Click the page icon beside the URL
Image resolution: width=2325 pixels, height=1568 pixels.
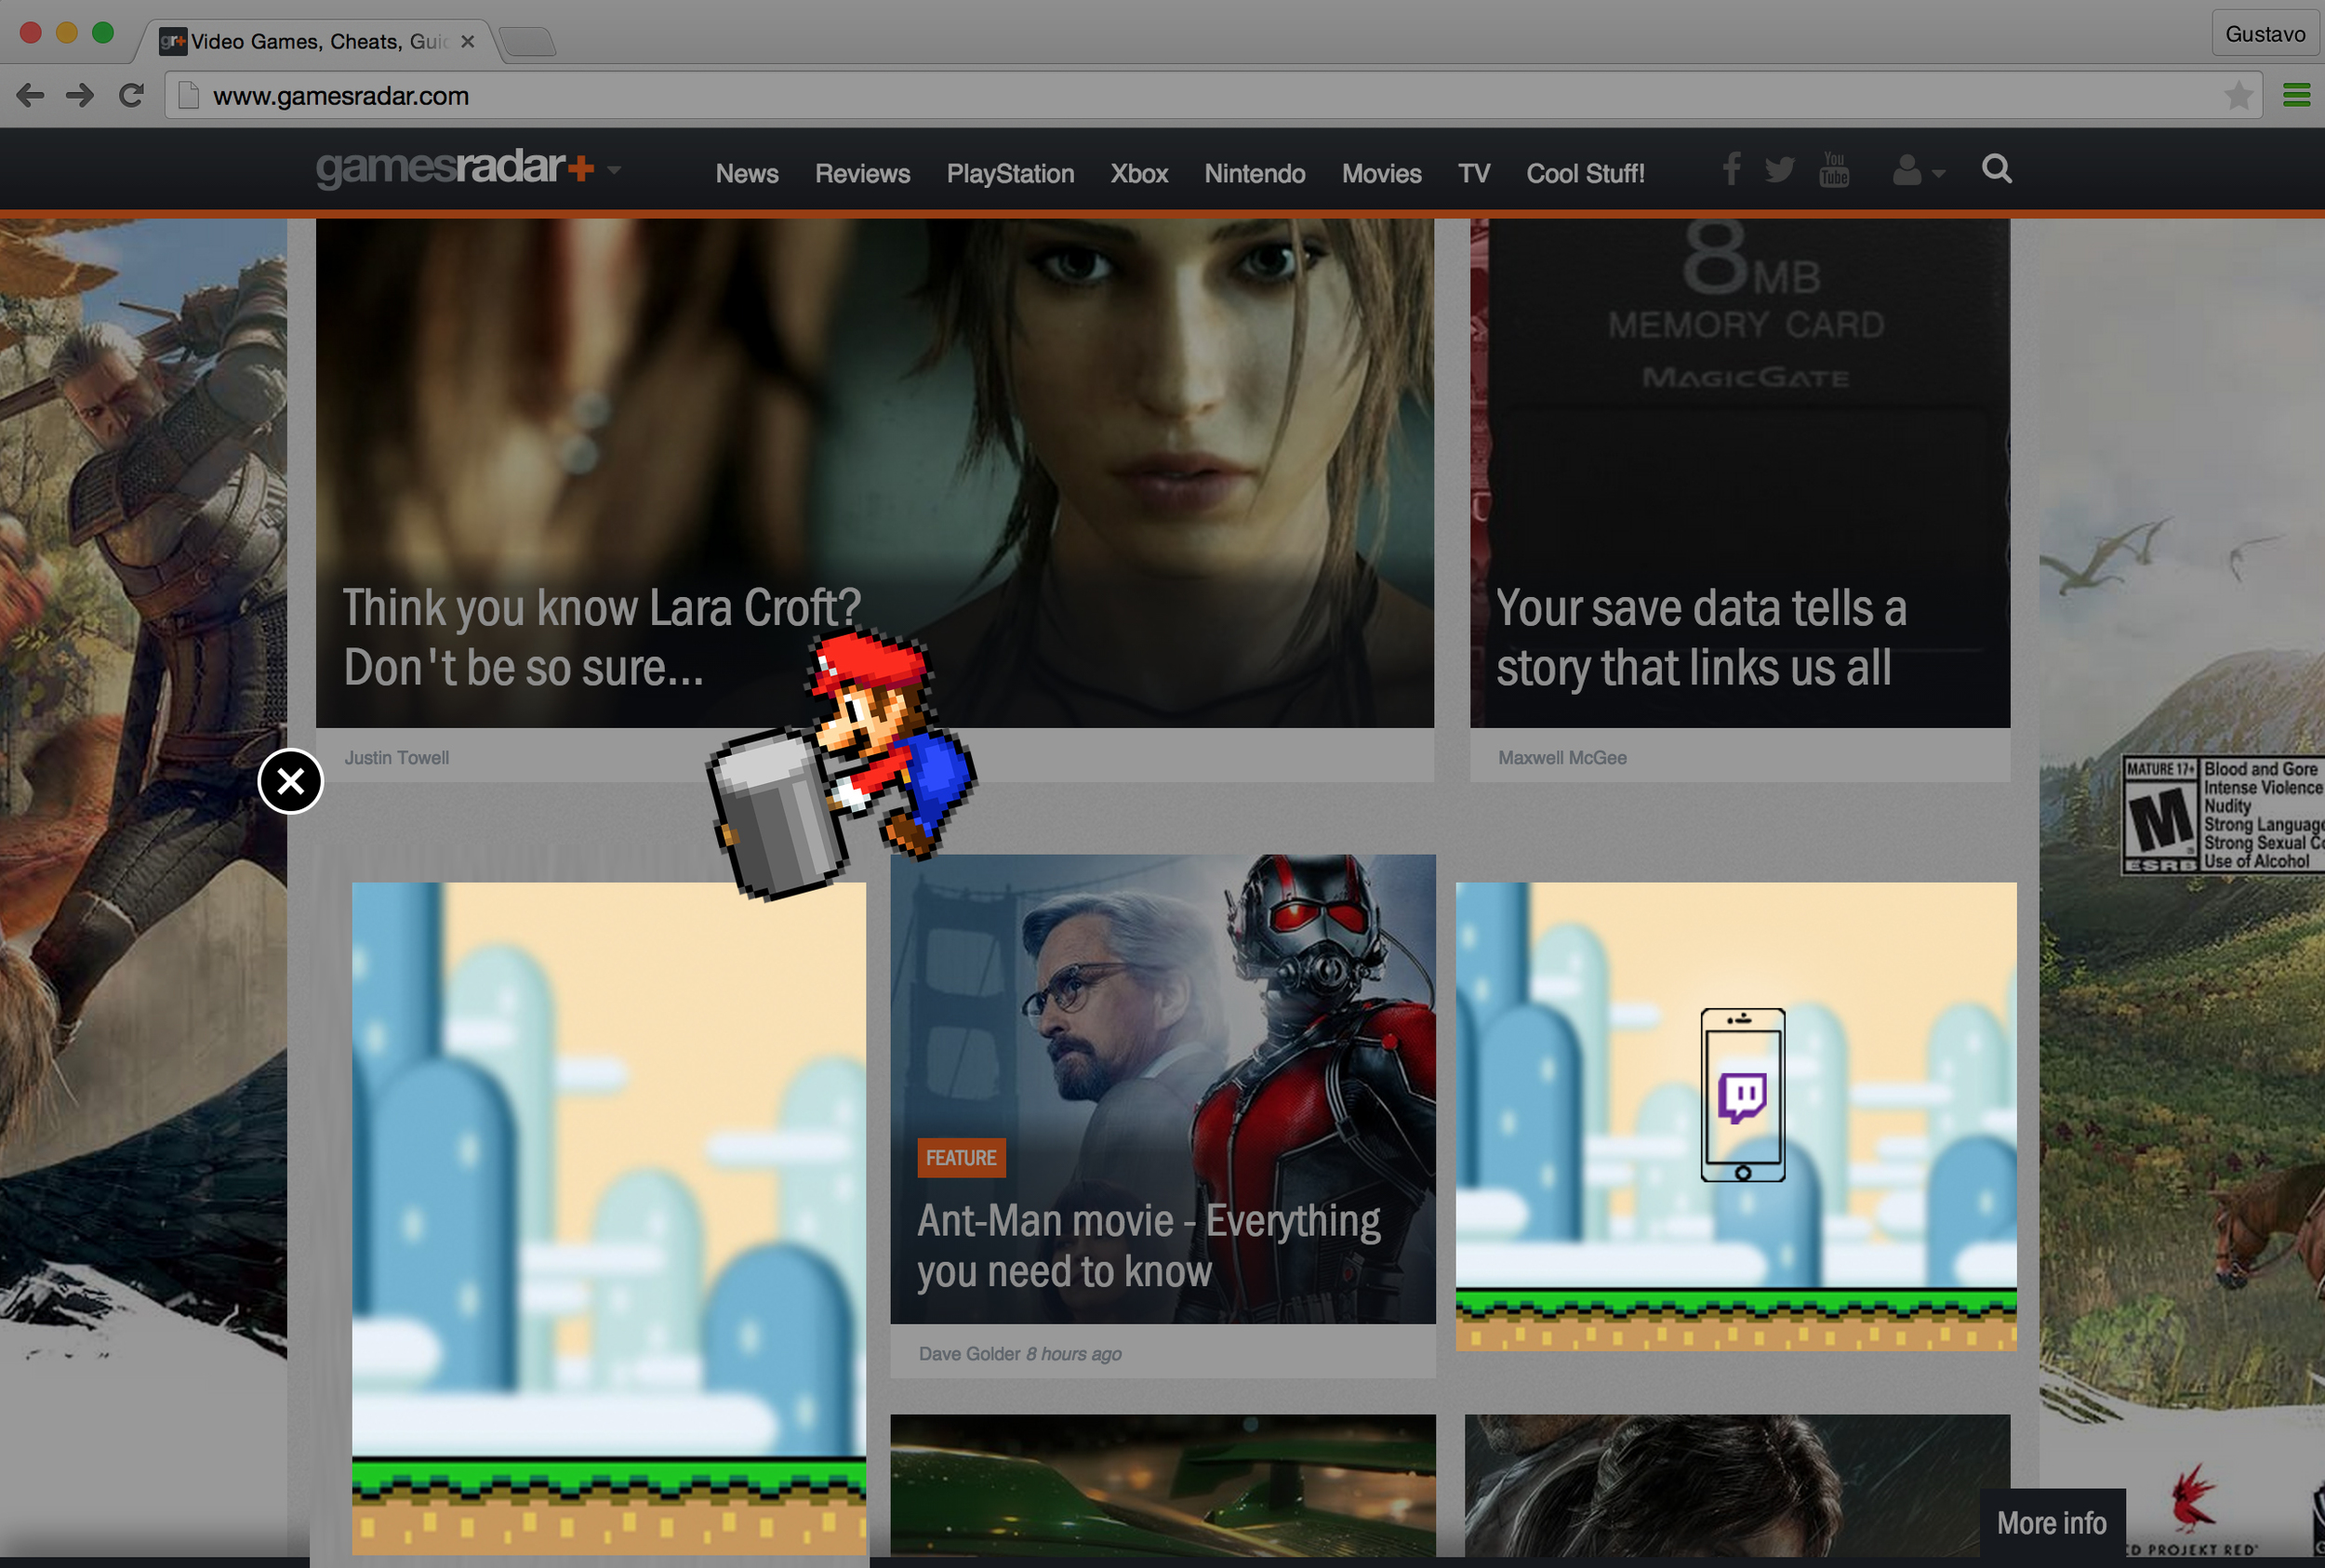(188, 96)
